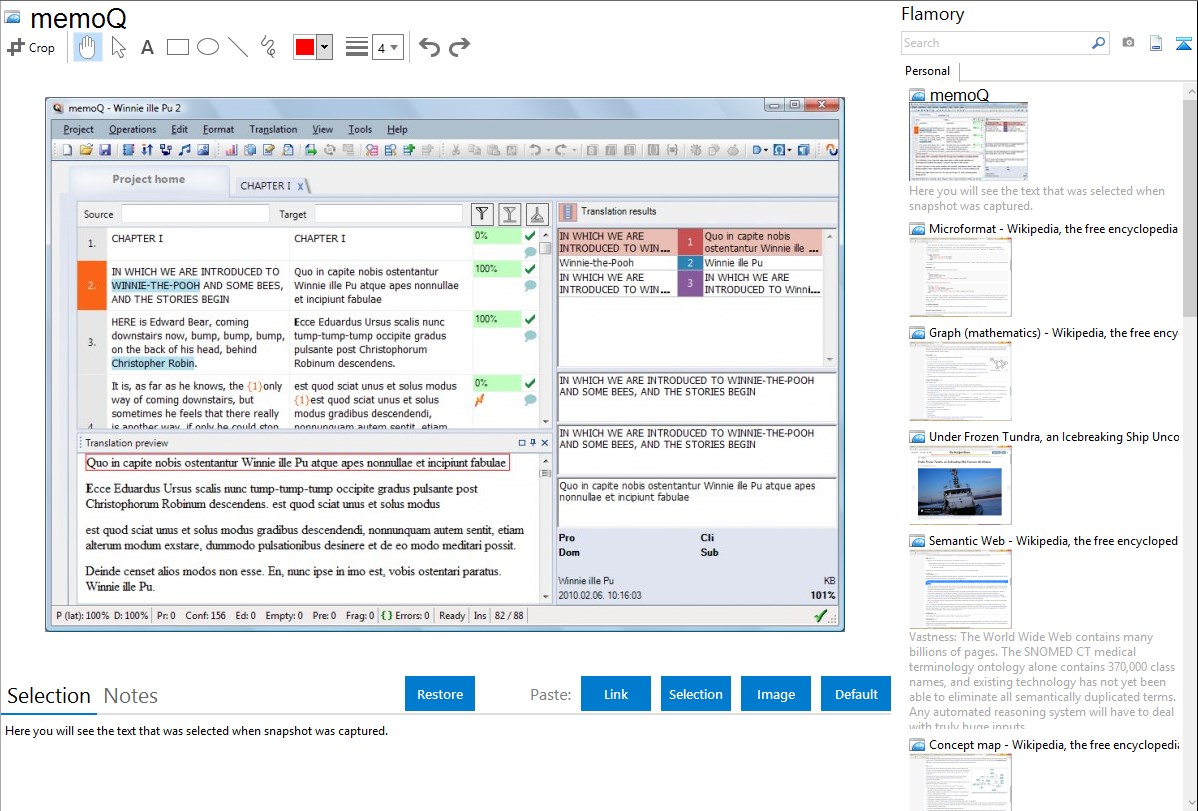The height and width of the screenshot is (811, 1198).
Task: Select the Concept map snapshot title
Action: pos(1054,744)
